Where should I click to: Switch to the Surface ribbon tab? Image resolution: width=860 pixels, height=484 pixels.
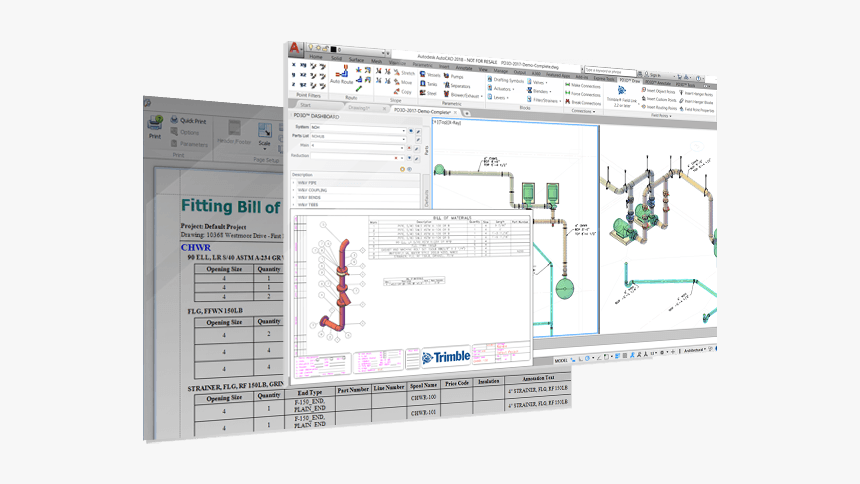coord(356,60)
